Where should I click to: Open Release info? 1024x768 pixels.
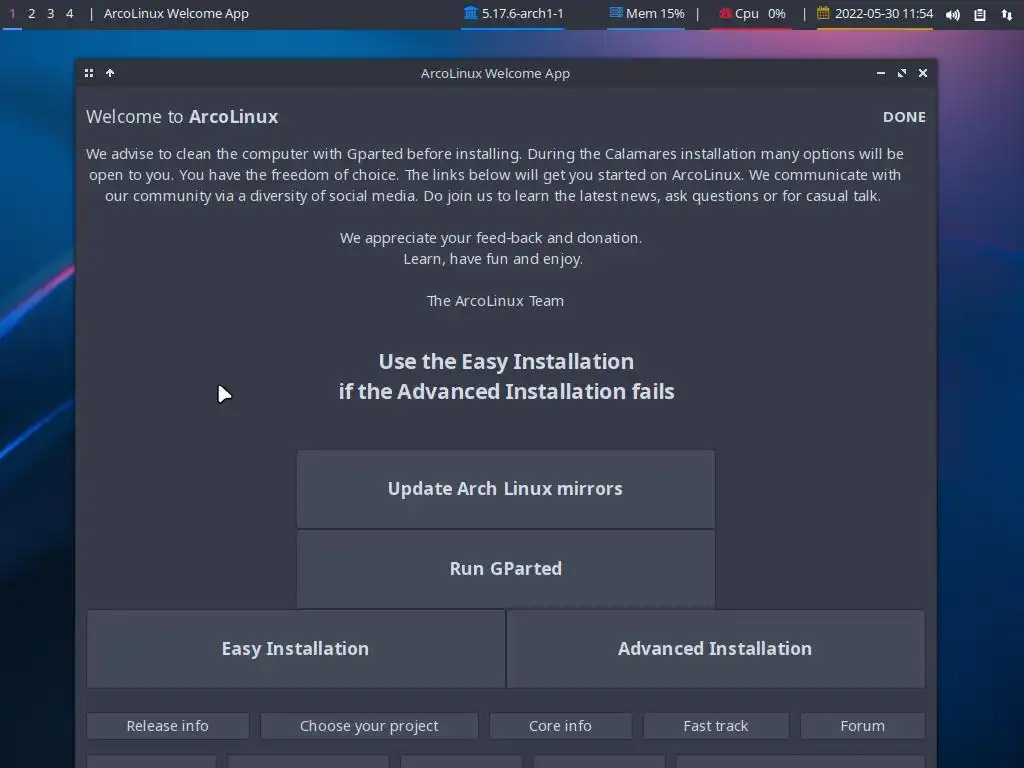point(168,726)
